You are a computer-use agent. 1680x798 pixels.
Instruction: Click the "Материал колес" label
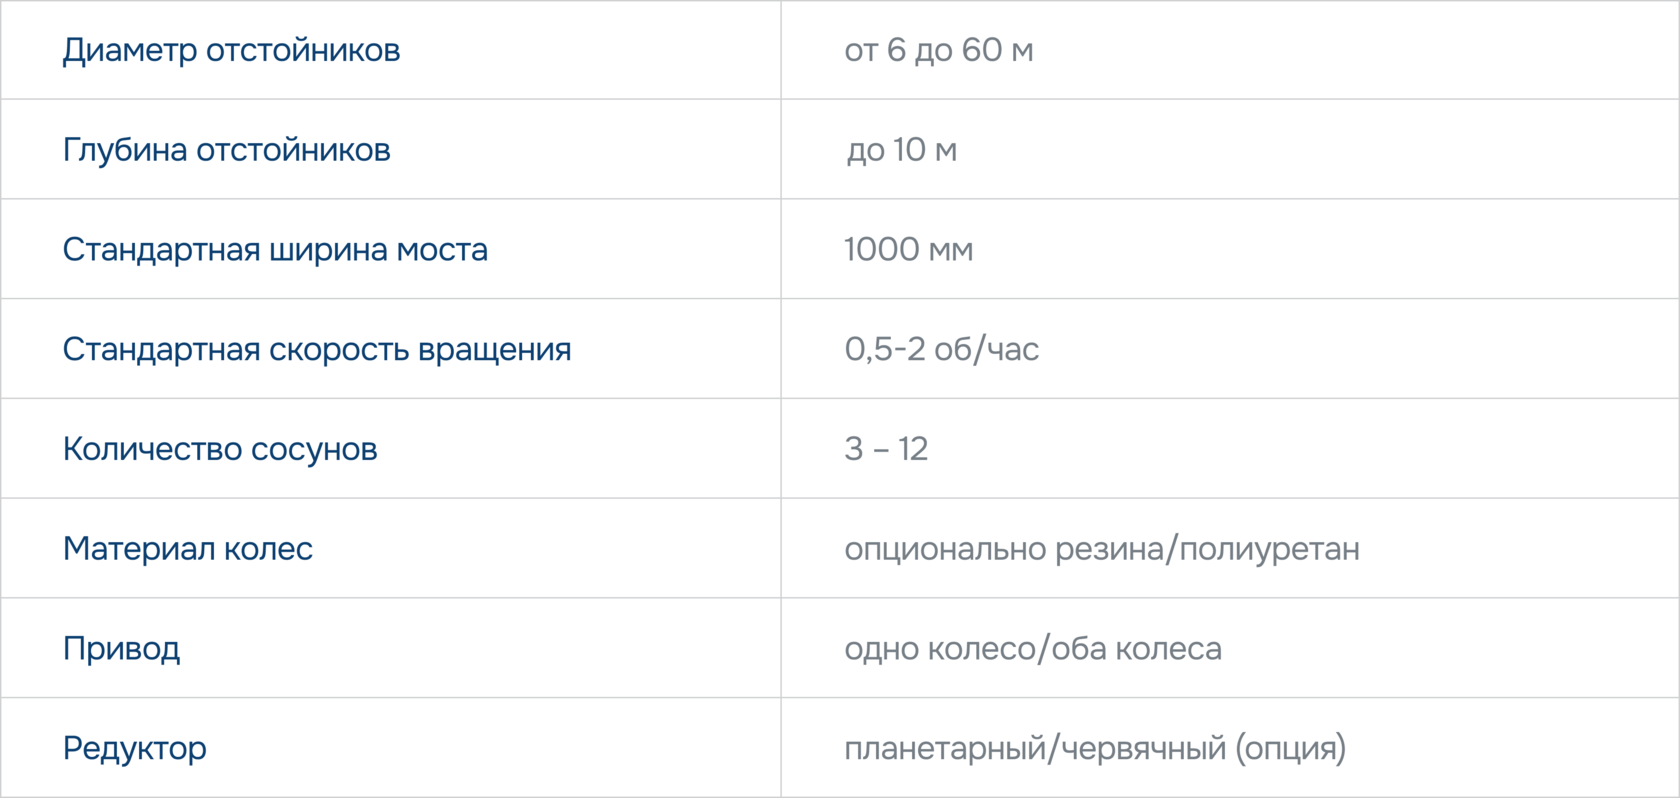point(187,548)
